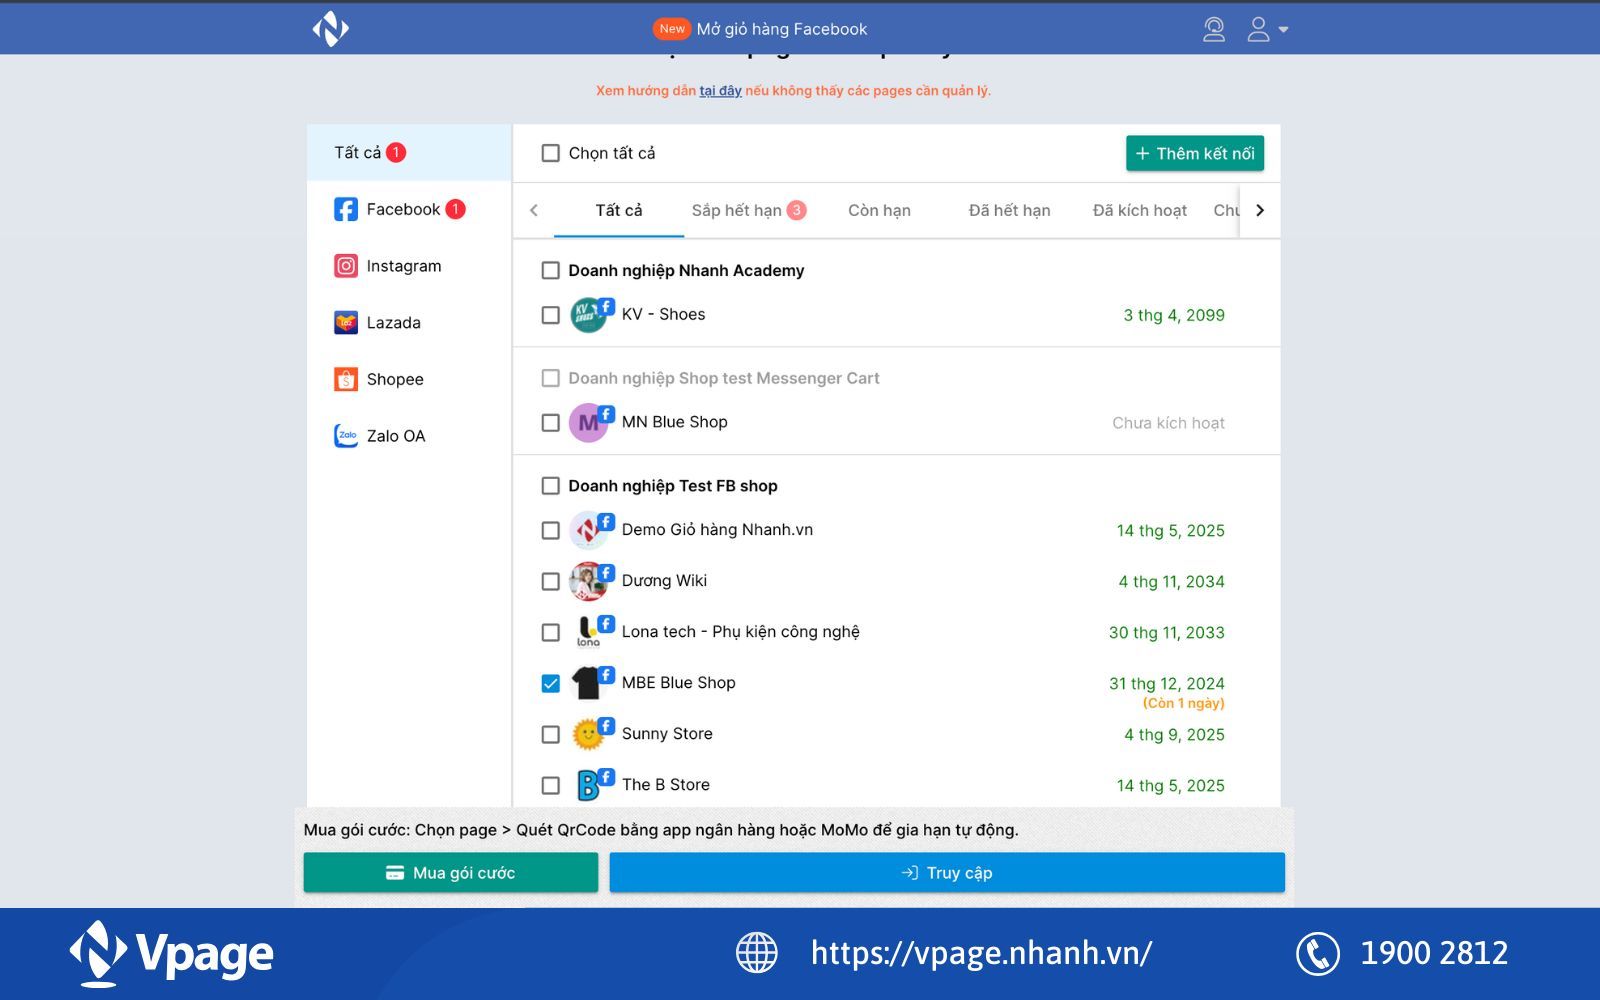Click expiry date 3 thg 4, 2099
The width and height of the screenshot is (1600, 1000).
(x=1174, y=315)
